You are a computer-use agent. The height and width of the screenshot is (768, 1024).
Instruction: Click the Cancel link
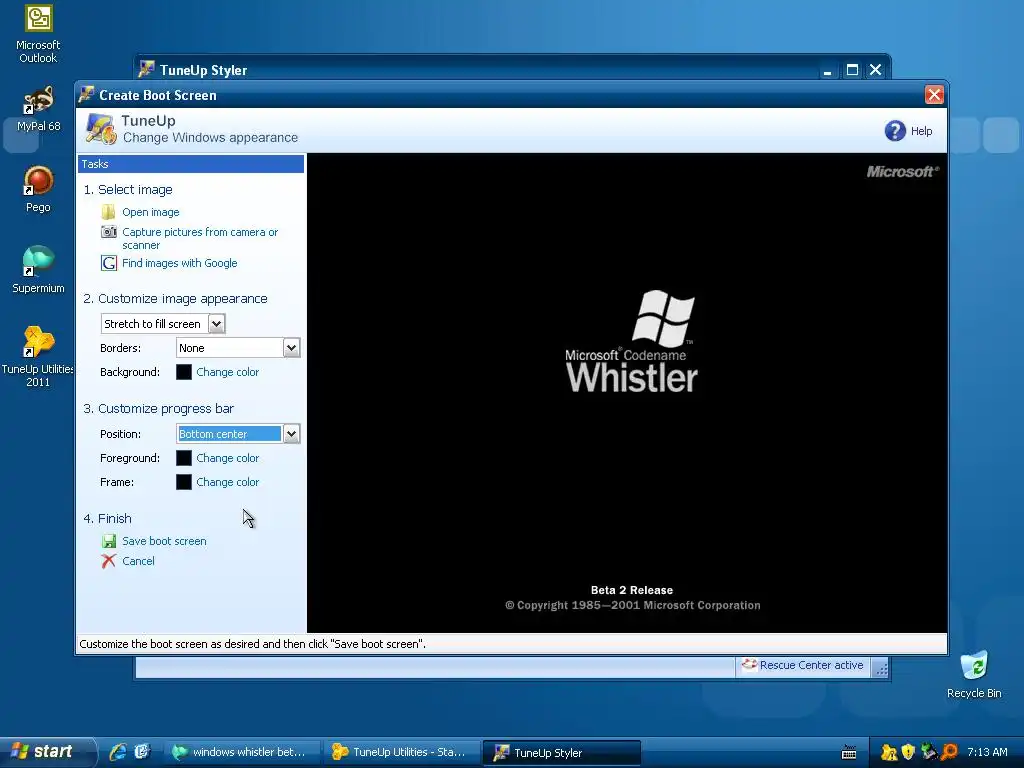[x=138, y=561]
